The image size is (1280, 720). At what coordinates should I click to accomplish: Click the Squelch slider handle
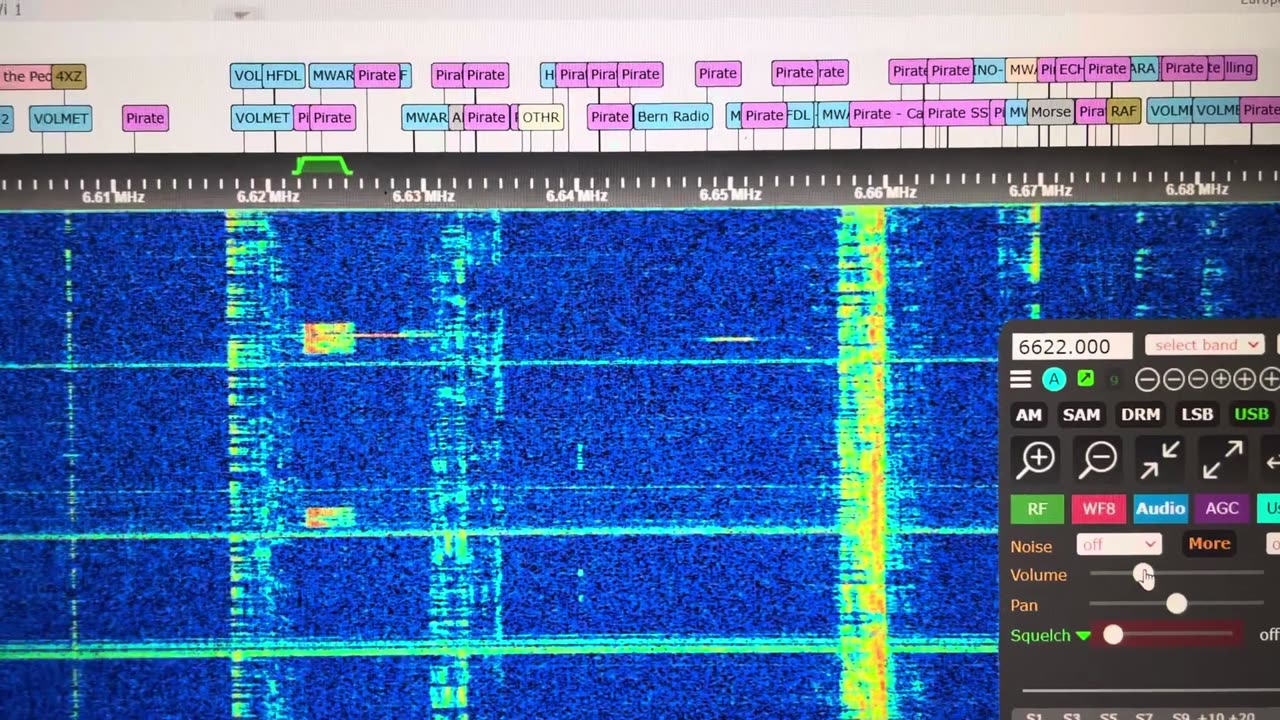click(1113, 635)
